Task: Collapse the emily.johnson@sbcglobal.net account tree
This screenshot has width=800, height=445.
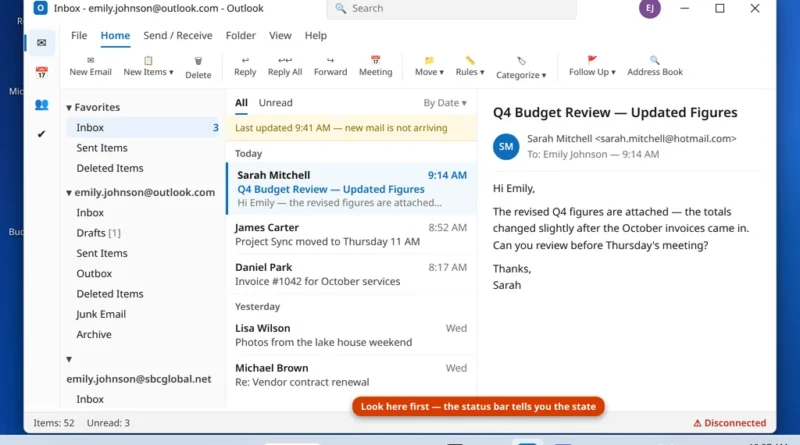Action: coord(69,359)
